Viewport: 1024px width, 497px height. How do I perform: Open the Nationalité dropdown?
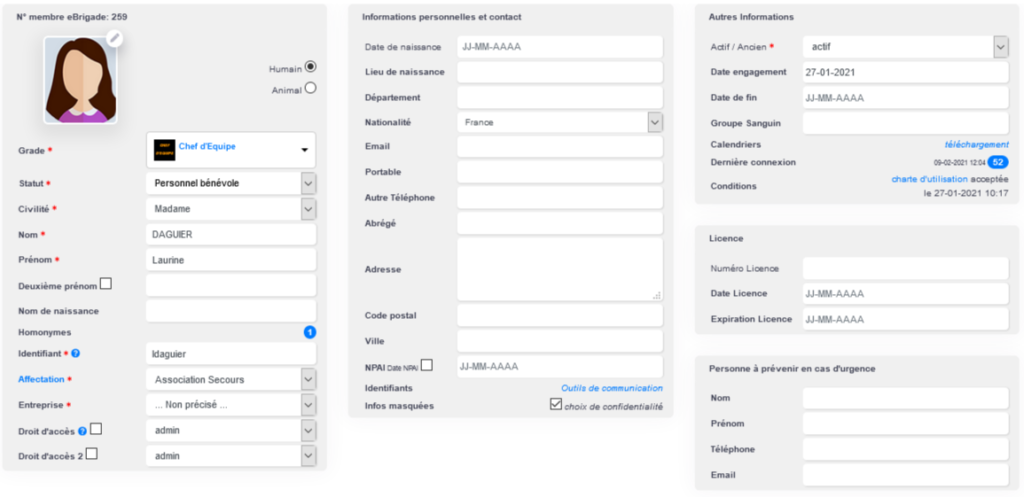pyautogui.click(x=655, y=122)
